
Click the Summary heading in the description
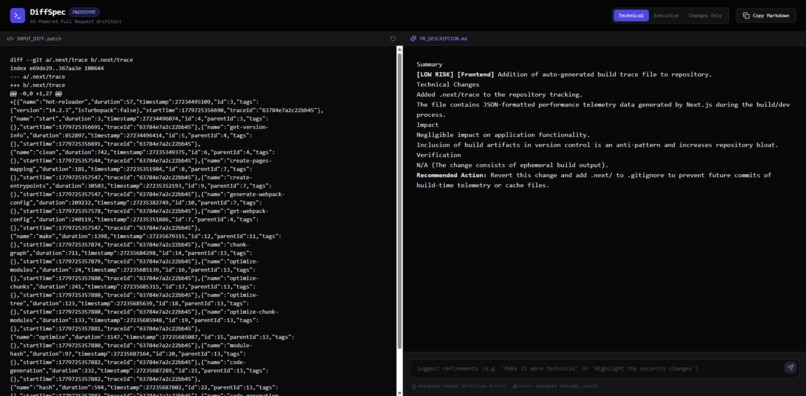click(x=429, y=64)
